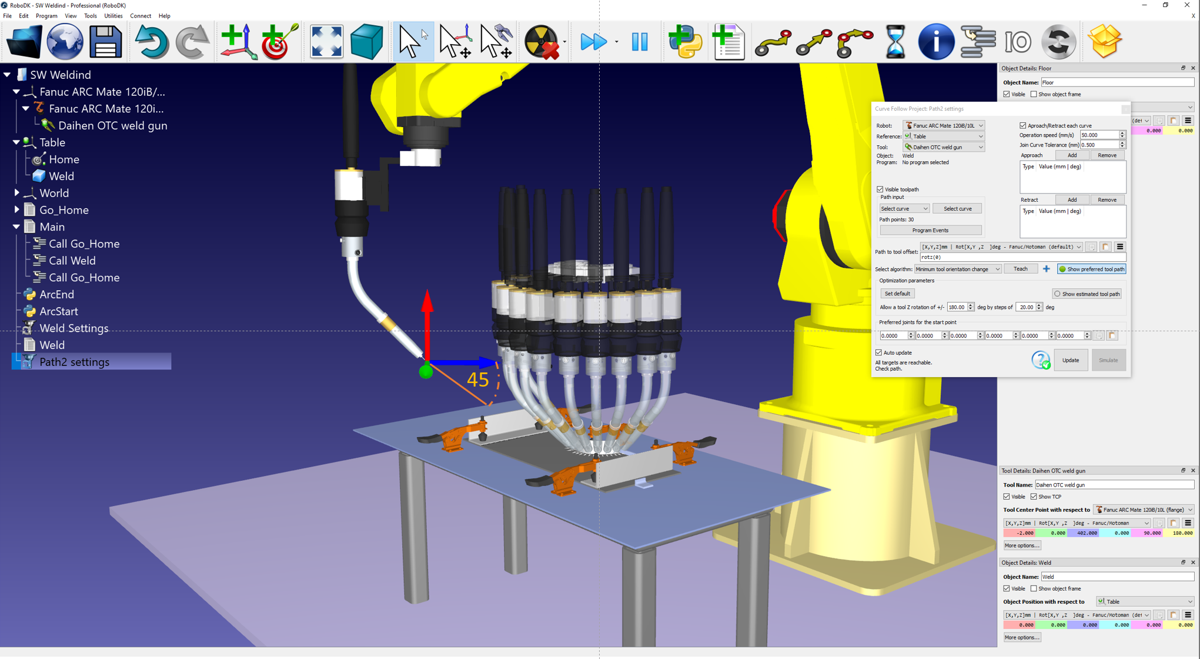Collapse the SW Weldind station tree
This screenshot has height=659, width=1200.
[7, 75]
